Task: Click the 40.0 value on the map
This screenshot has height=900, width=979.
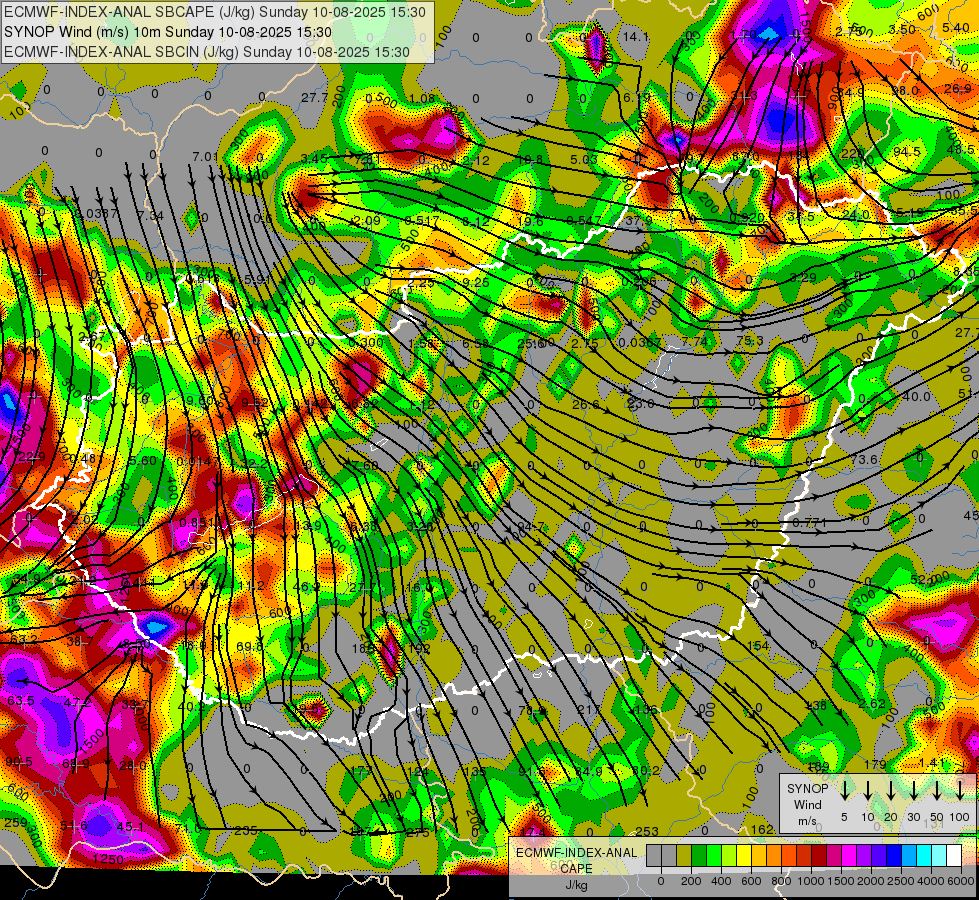Action: point(917,397)
